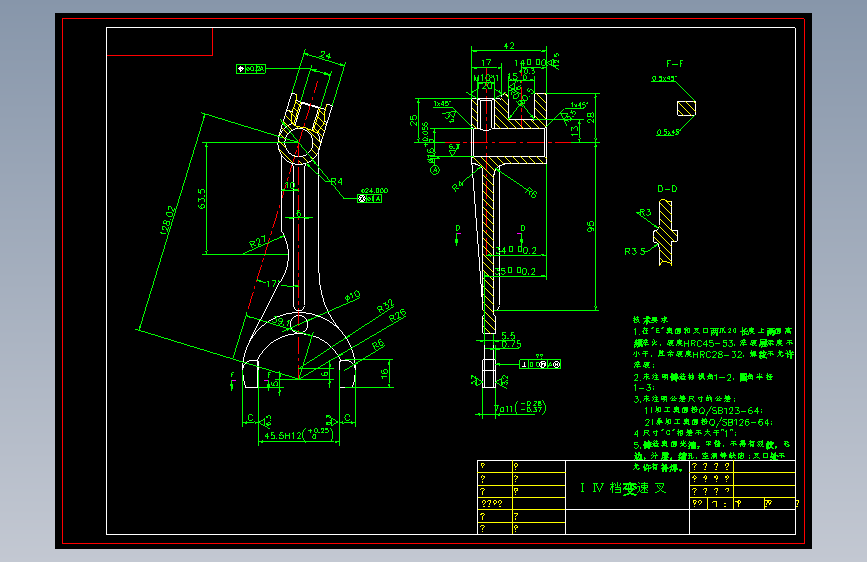Select the ø24.000 diameter annotation
Image resolution: width=867 pixels, height=562 pixels.
(x=374, y=190)
